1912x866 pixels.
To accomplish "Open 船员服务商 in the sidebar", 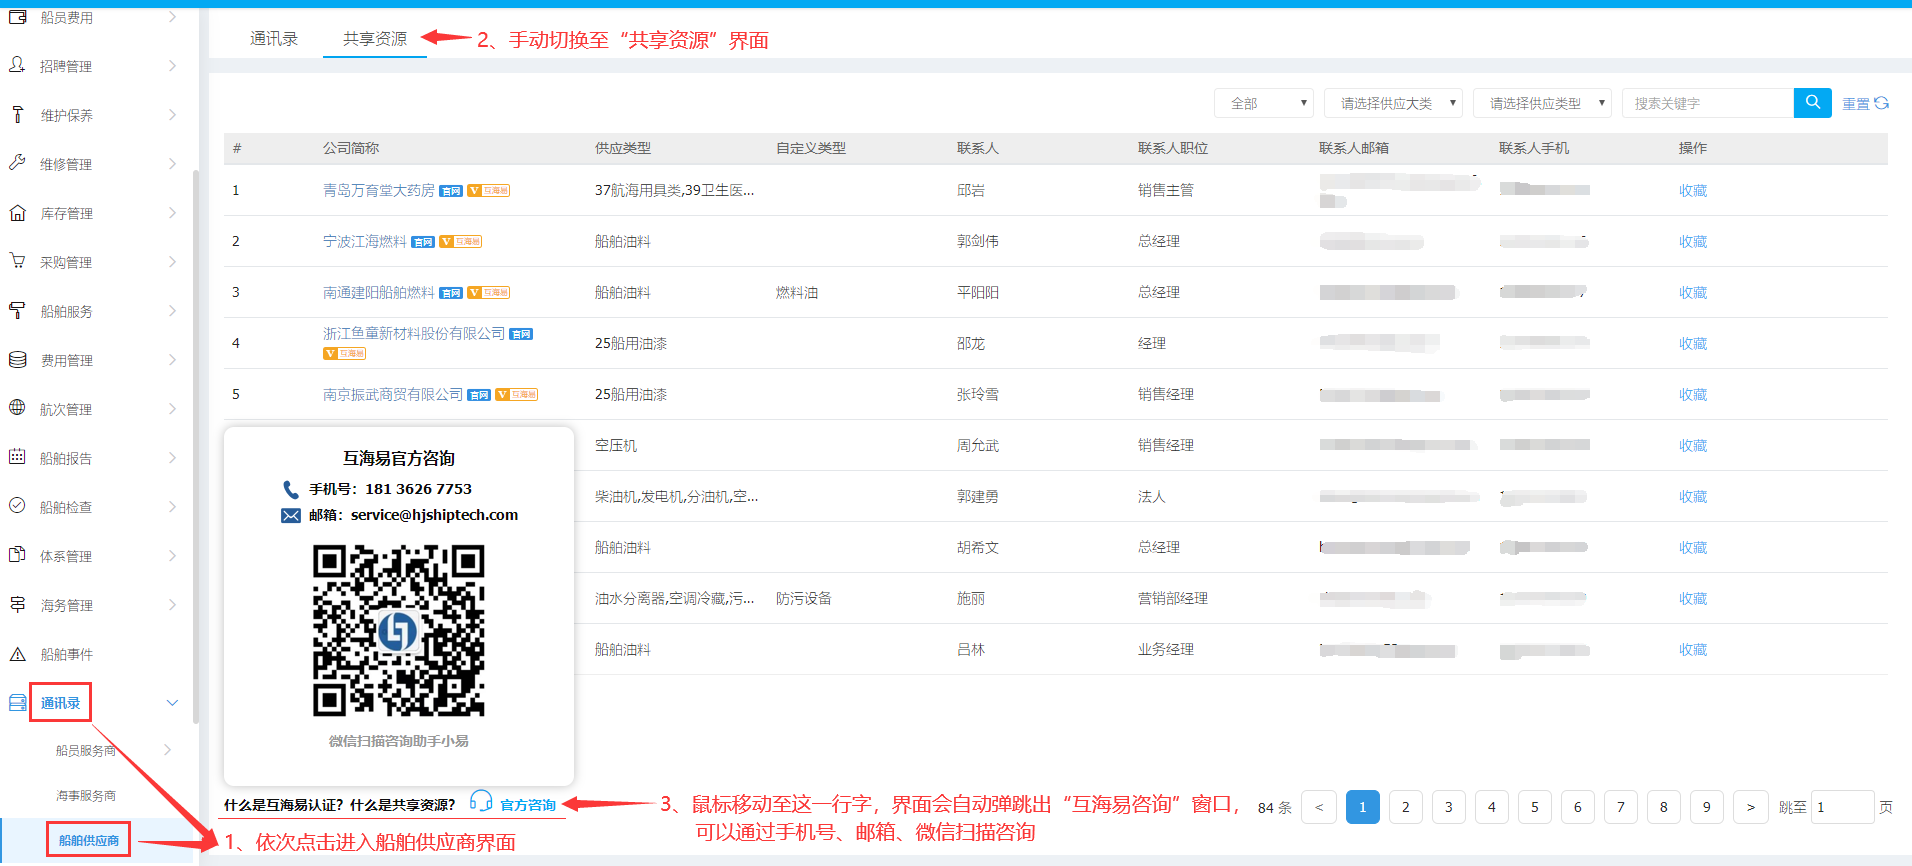I will pyautogui.click(x=86, y=750).
